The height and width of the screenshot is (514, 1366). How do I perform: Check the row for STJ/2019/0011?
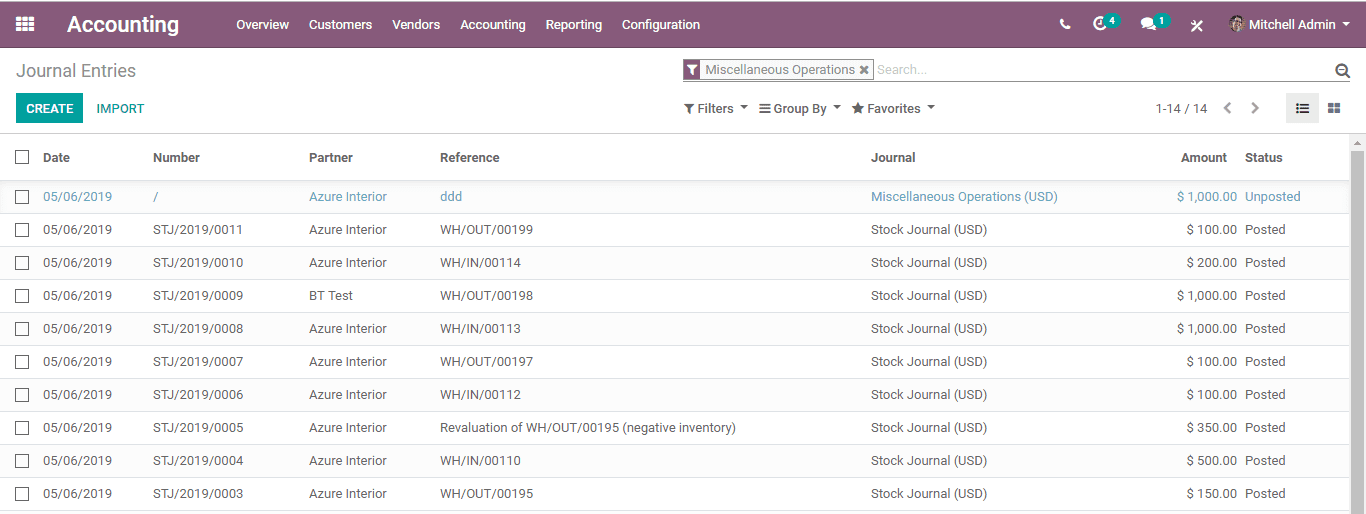coord(22,230)
